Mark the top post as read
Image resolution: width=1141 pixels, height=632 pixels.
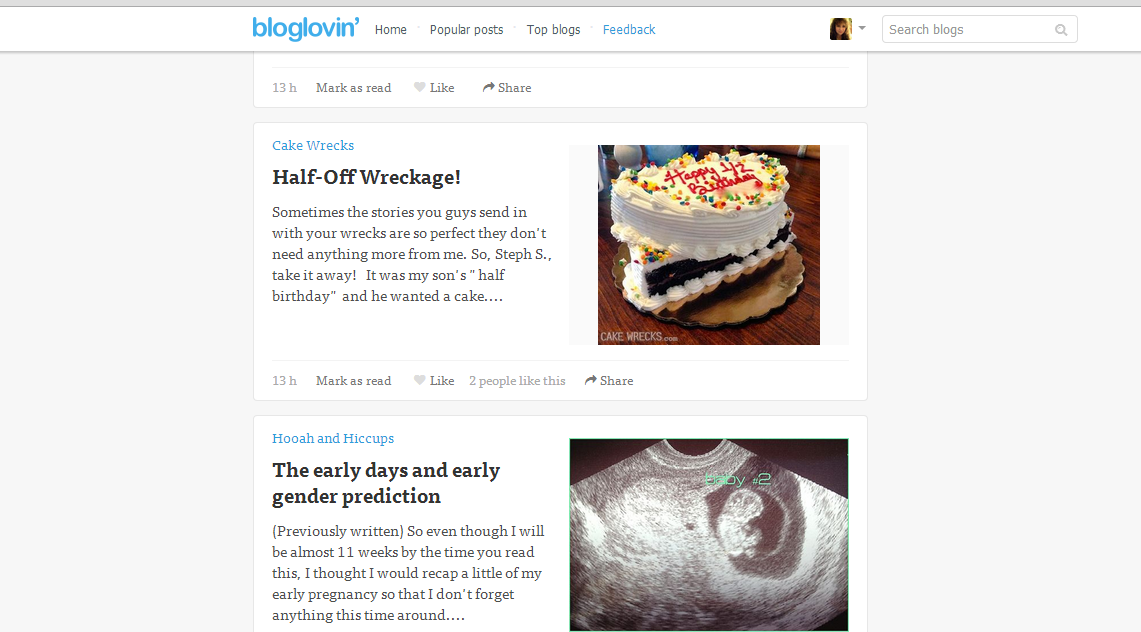click(x=353, y=87)
